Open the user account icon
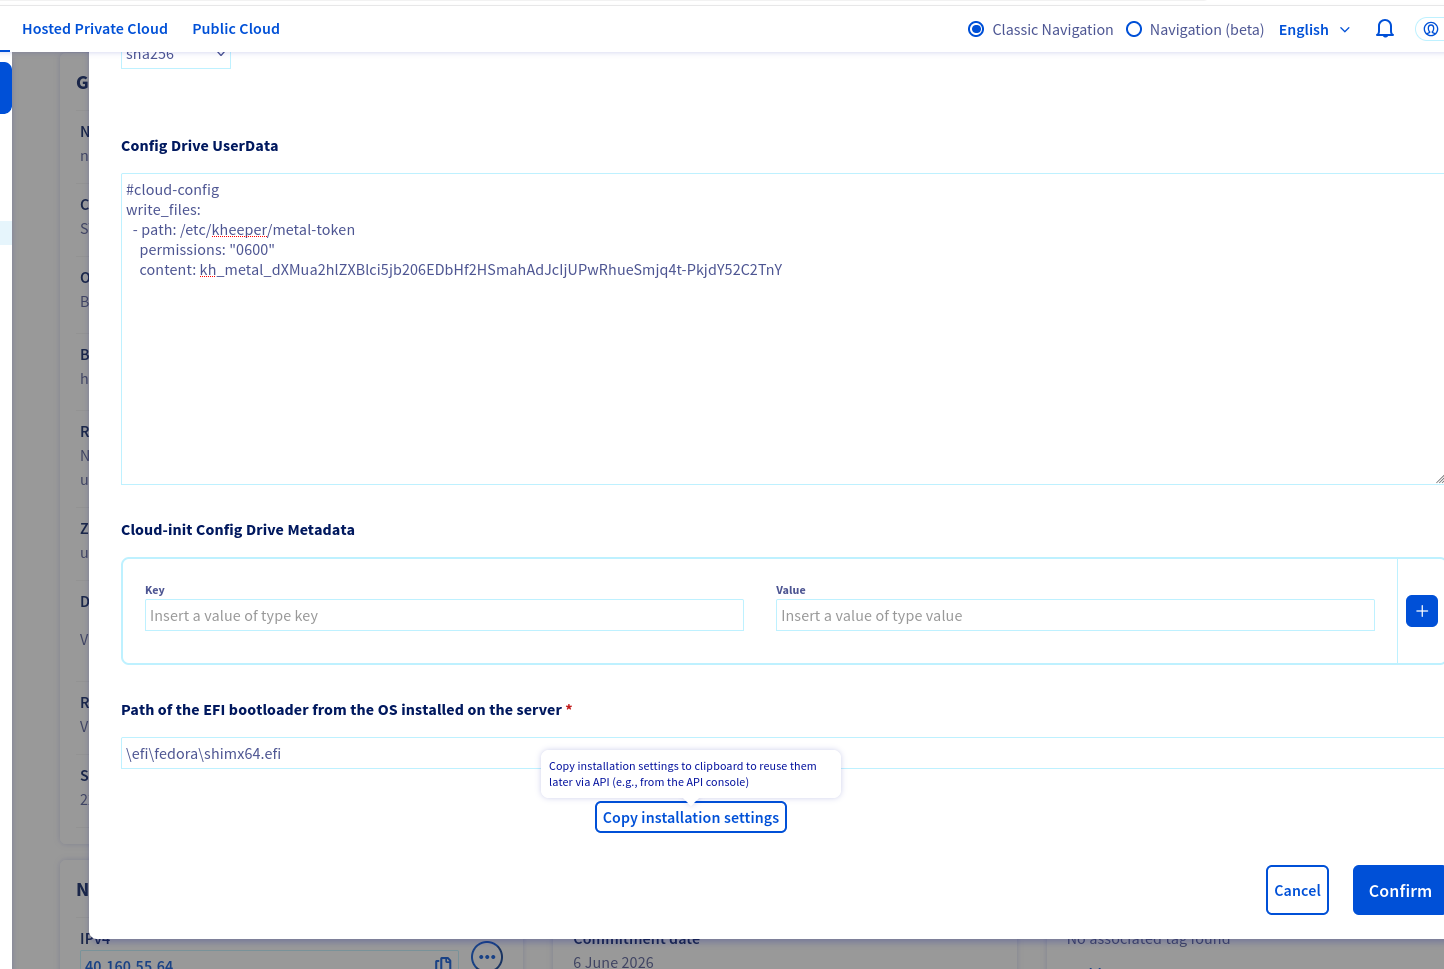1444x969 pixels. (x=1431, y=29)
